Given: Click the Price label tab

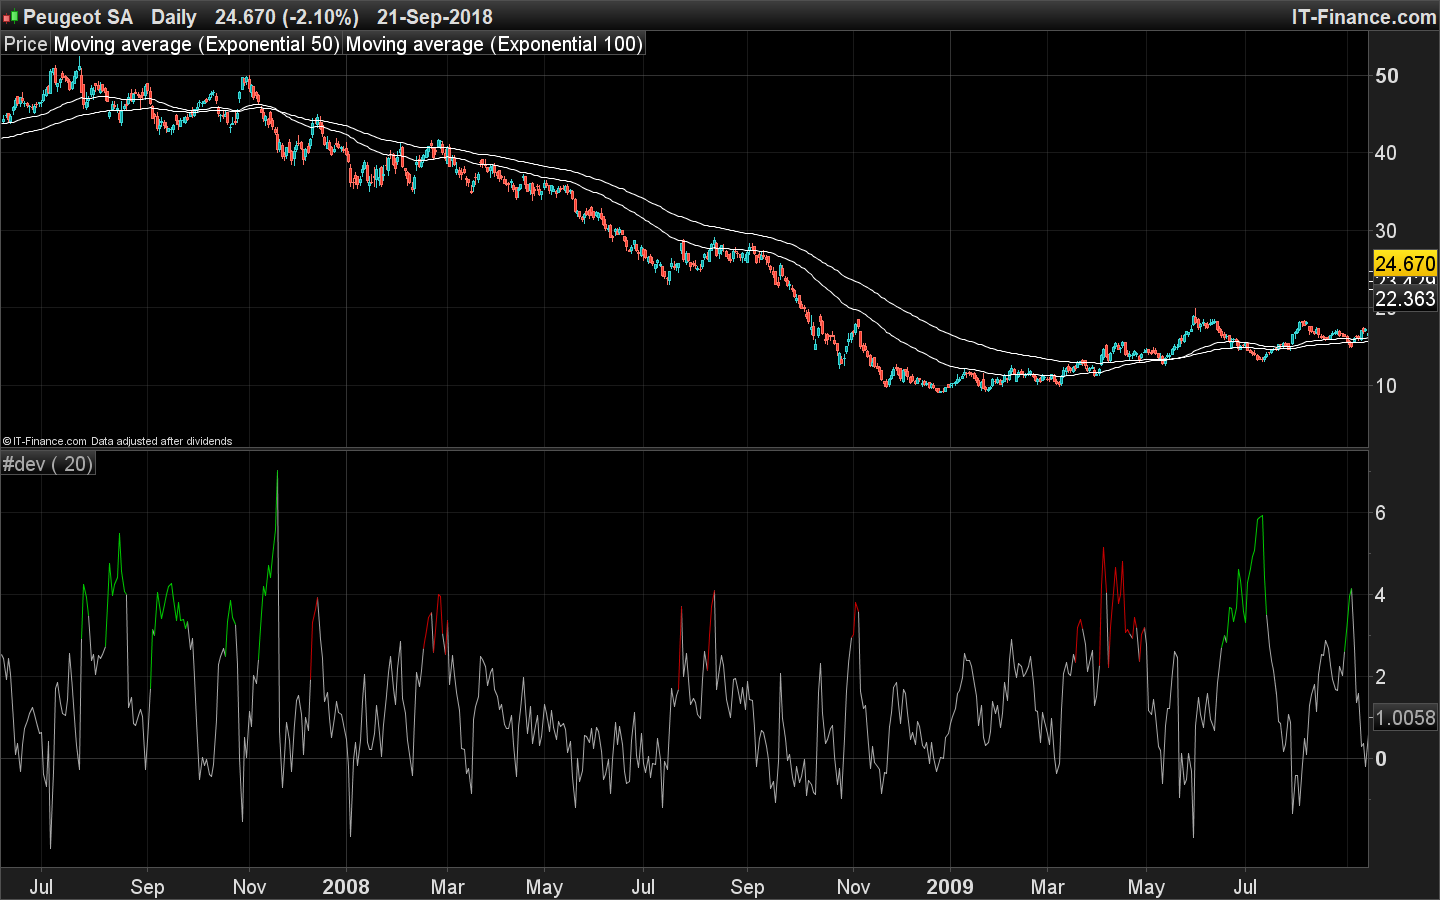Looking at the screenshot, I should pos(26,44).
